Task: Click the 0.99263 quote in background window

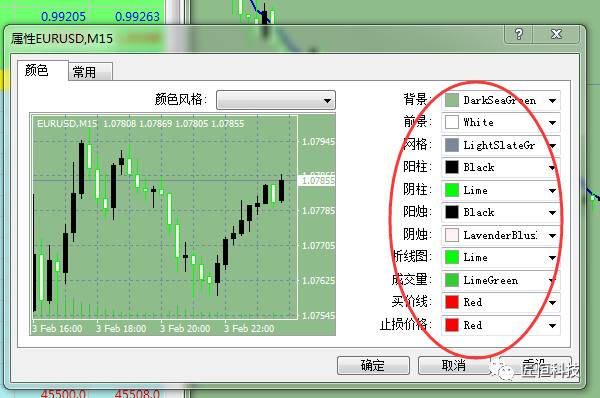Action: point(137,16)
